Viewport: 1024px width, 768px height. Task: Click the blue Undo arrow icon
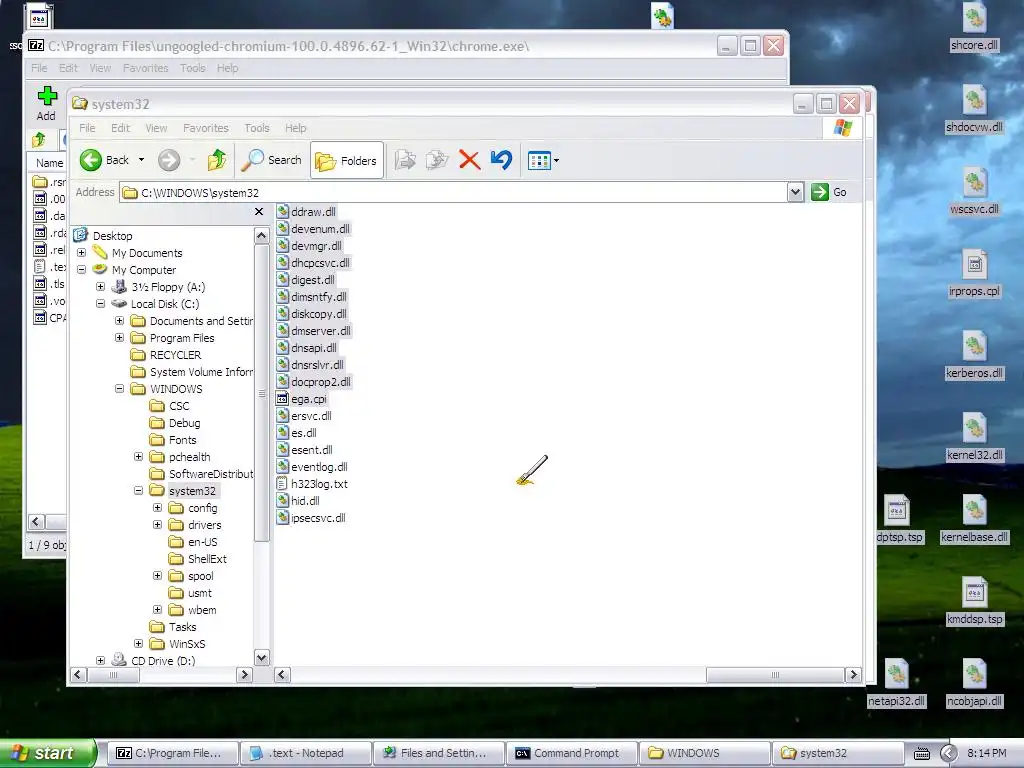click(502, 160)
